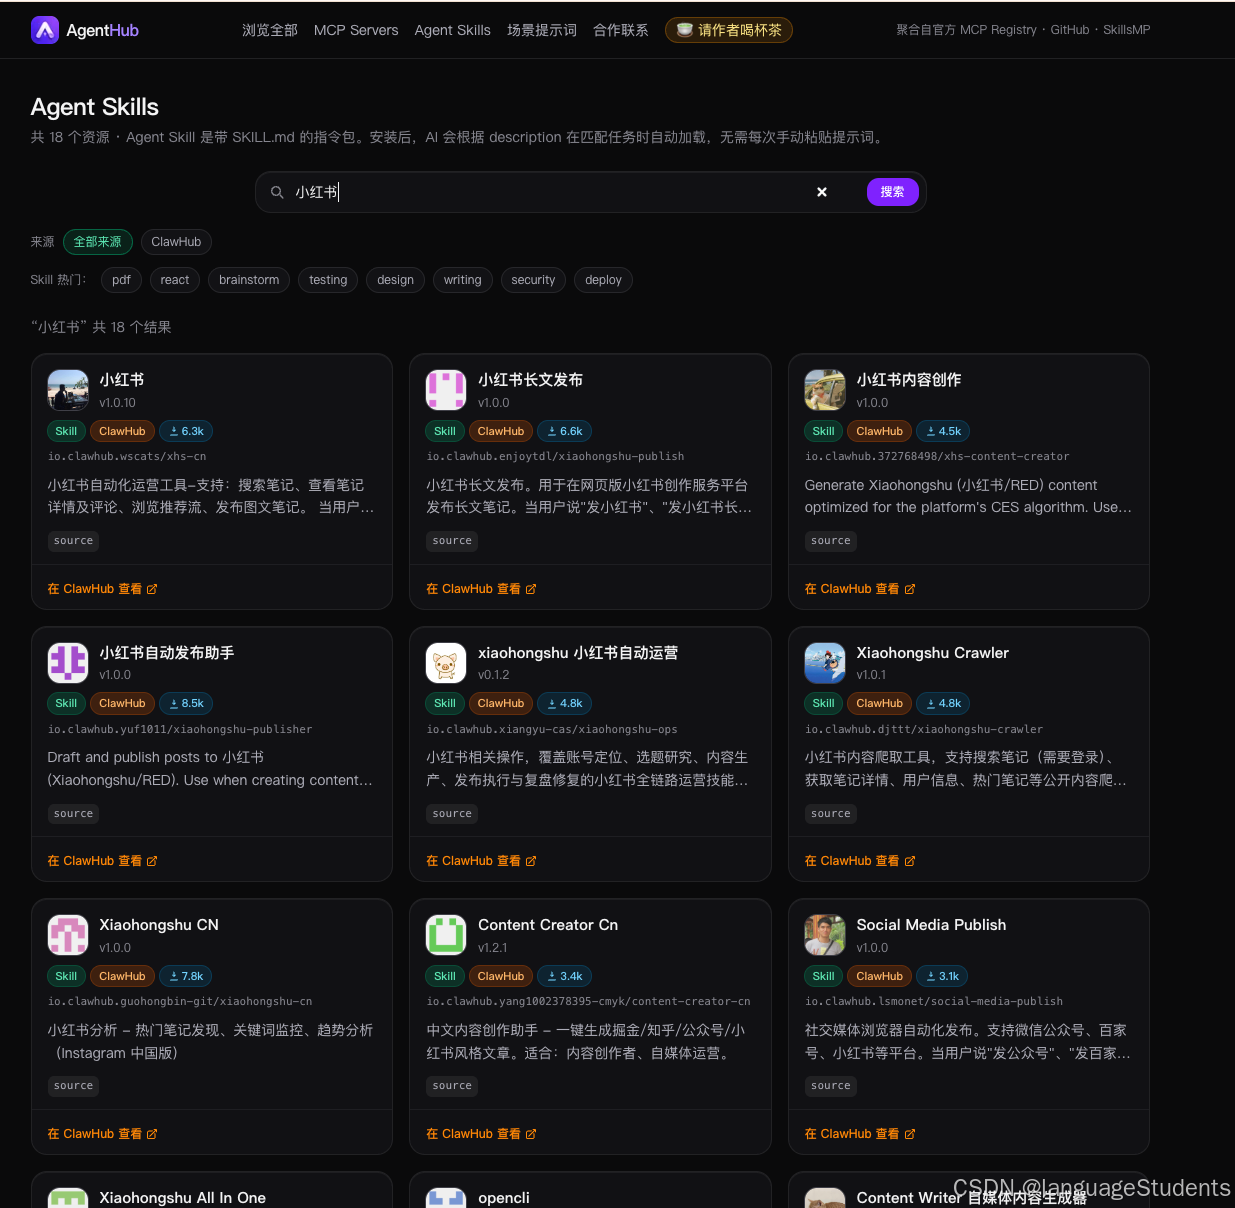This screenshot has width=1235, height=1208.
Task: Open the Content Creator Cn avatar icon
Action: coord(446,935)
